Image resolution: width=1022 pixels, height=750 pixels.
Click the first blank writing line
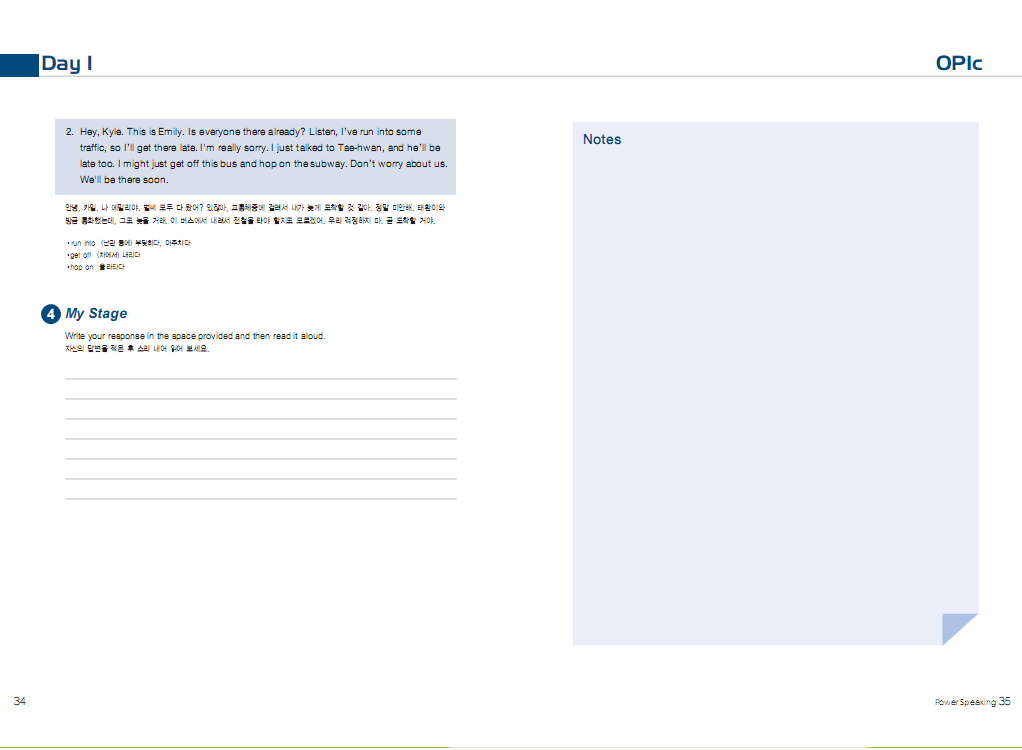coord(260,378)
